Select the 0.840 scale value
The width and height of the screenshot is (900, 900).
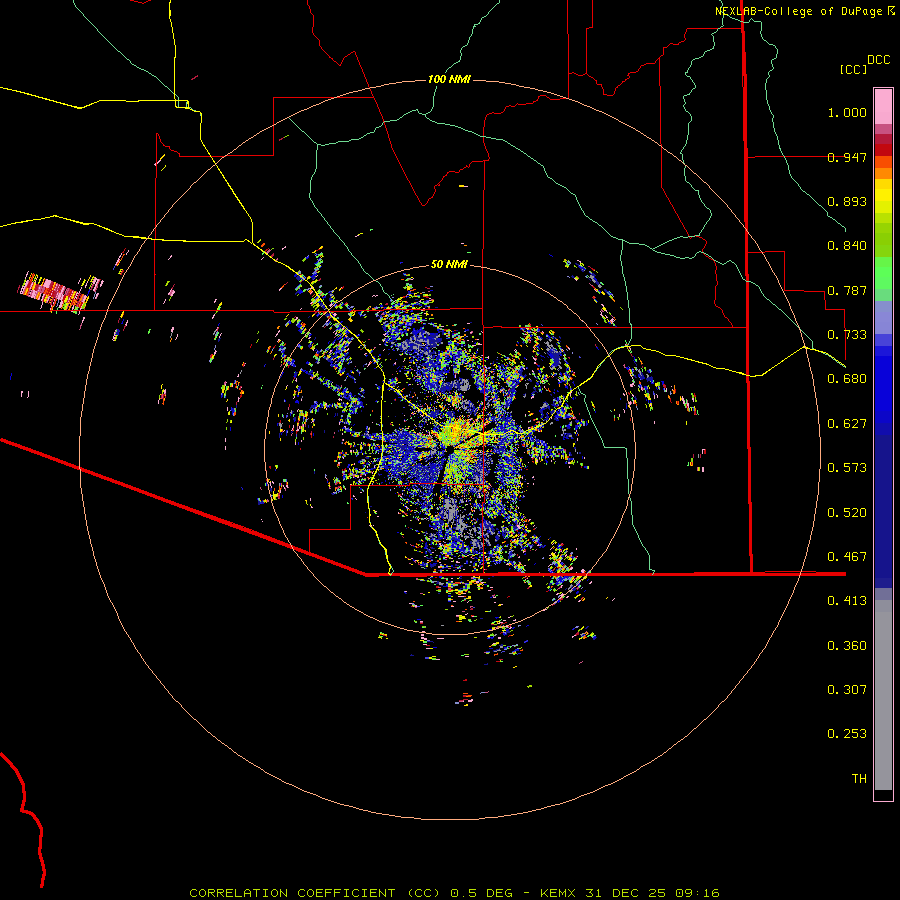pyautogui.click(x=847, y=246)
